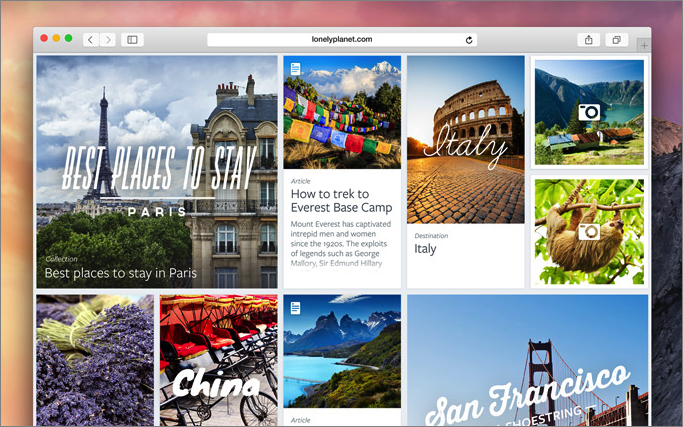This screenshot has width=683, height=427.
Task: Open the lavender bundle photo
Action: (x=95, y=360)
